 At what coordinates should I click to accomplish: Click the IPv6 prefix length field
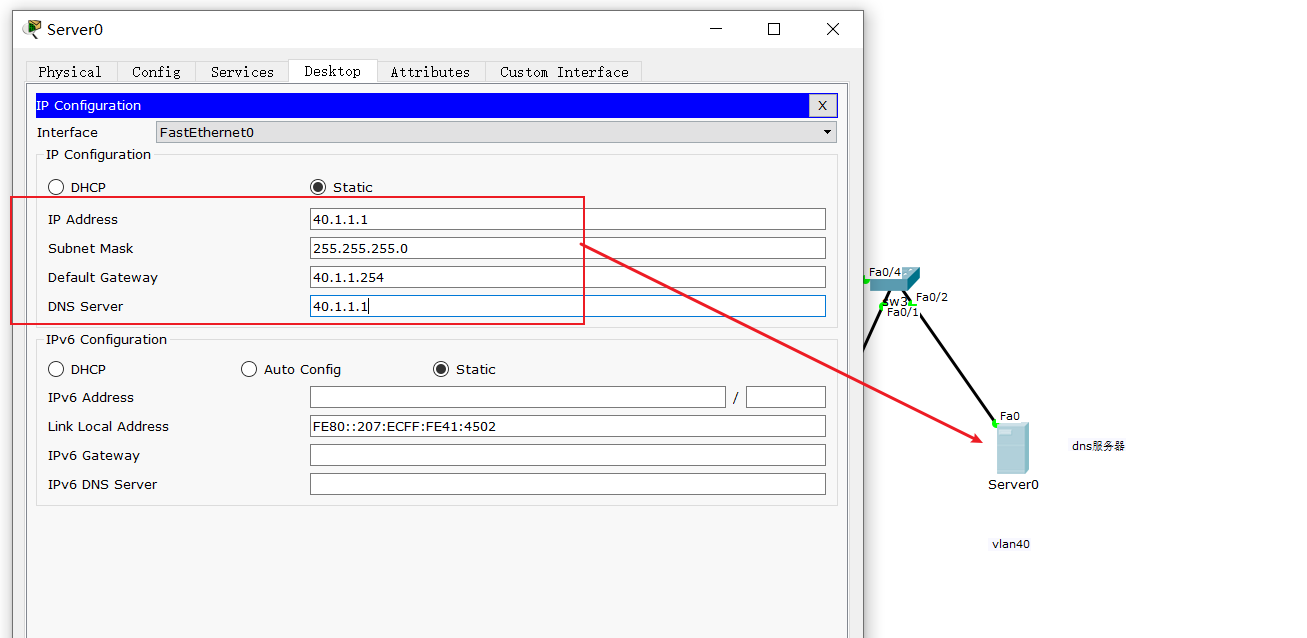click(x=785, y=397)
